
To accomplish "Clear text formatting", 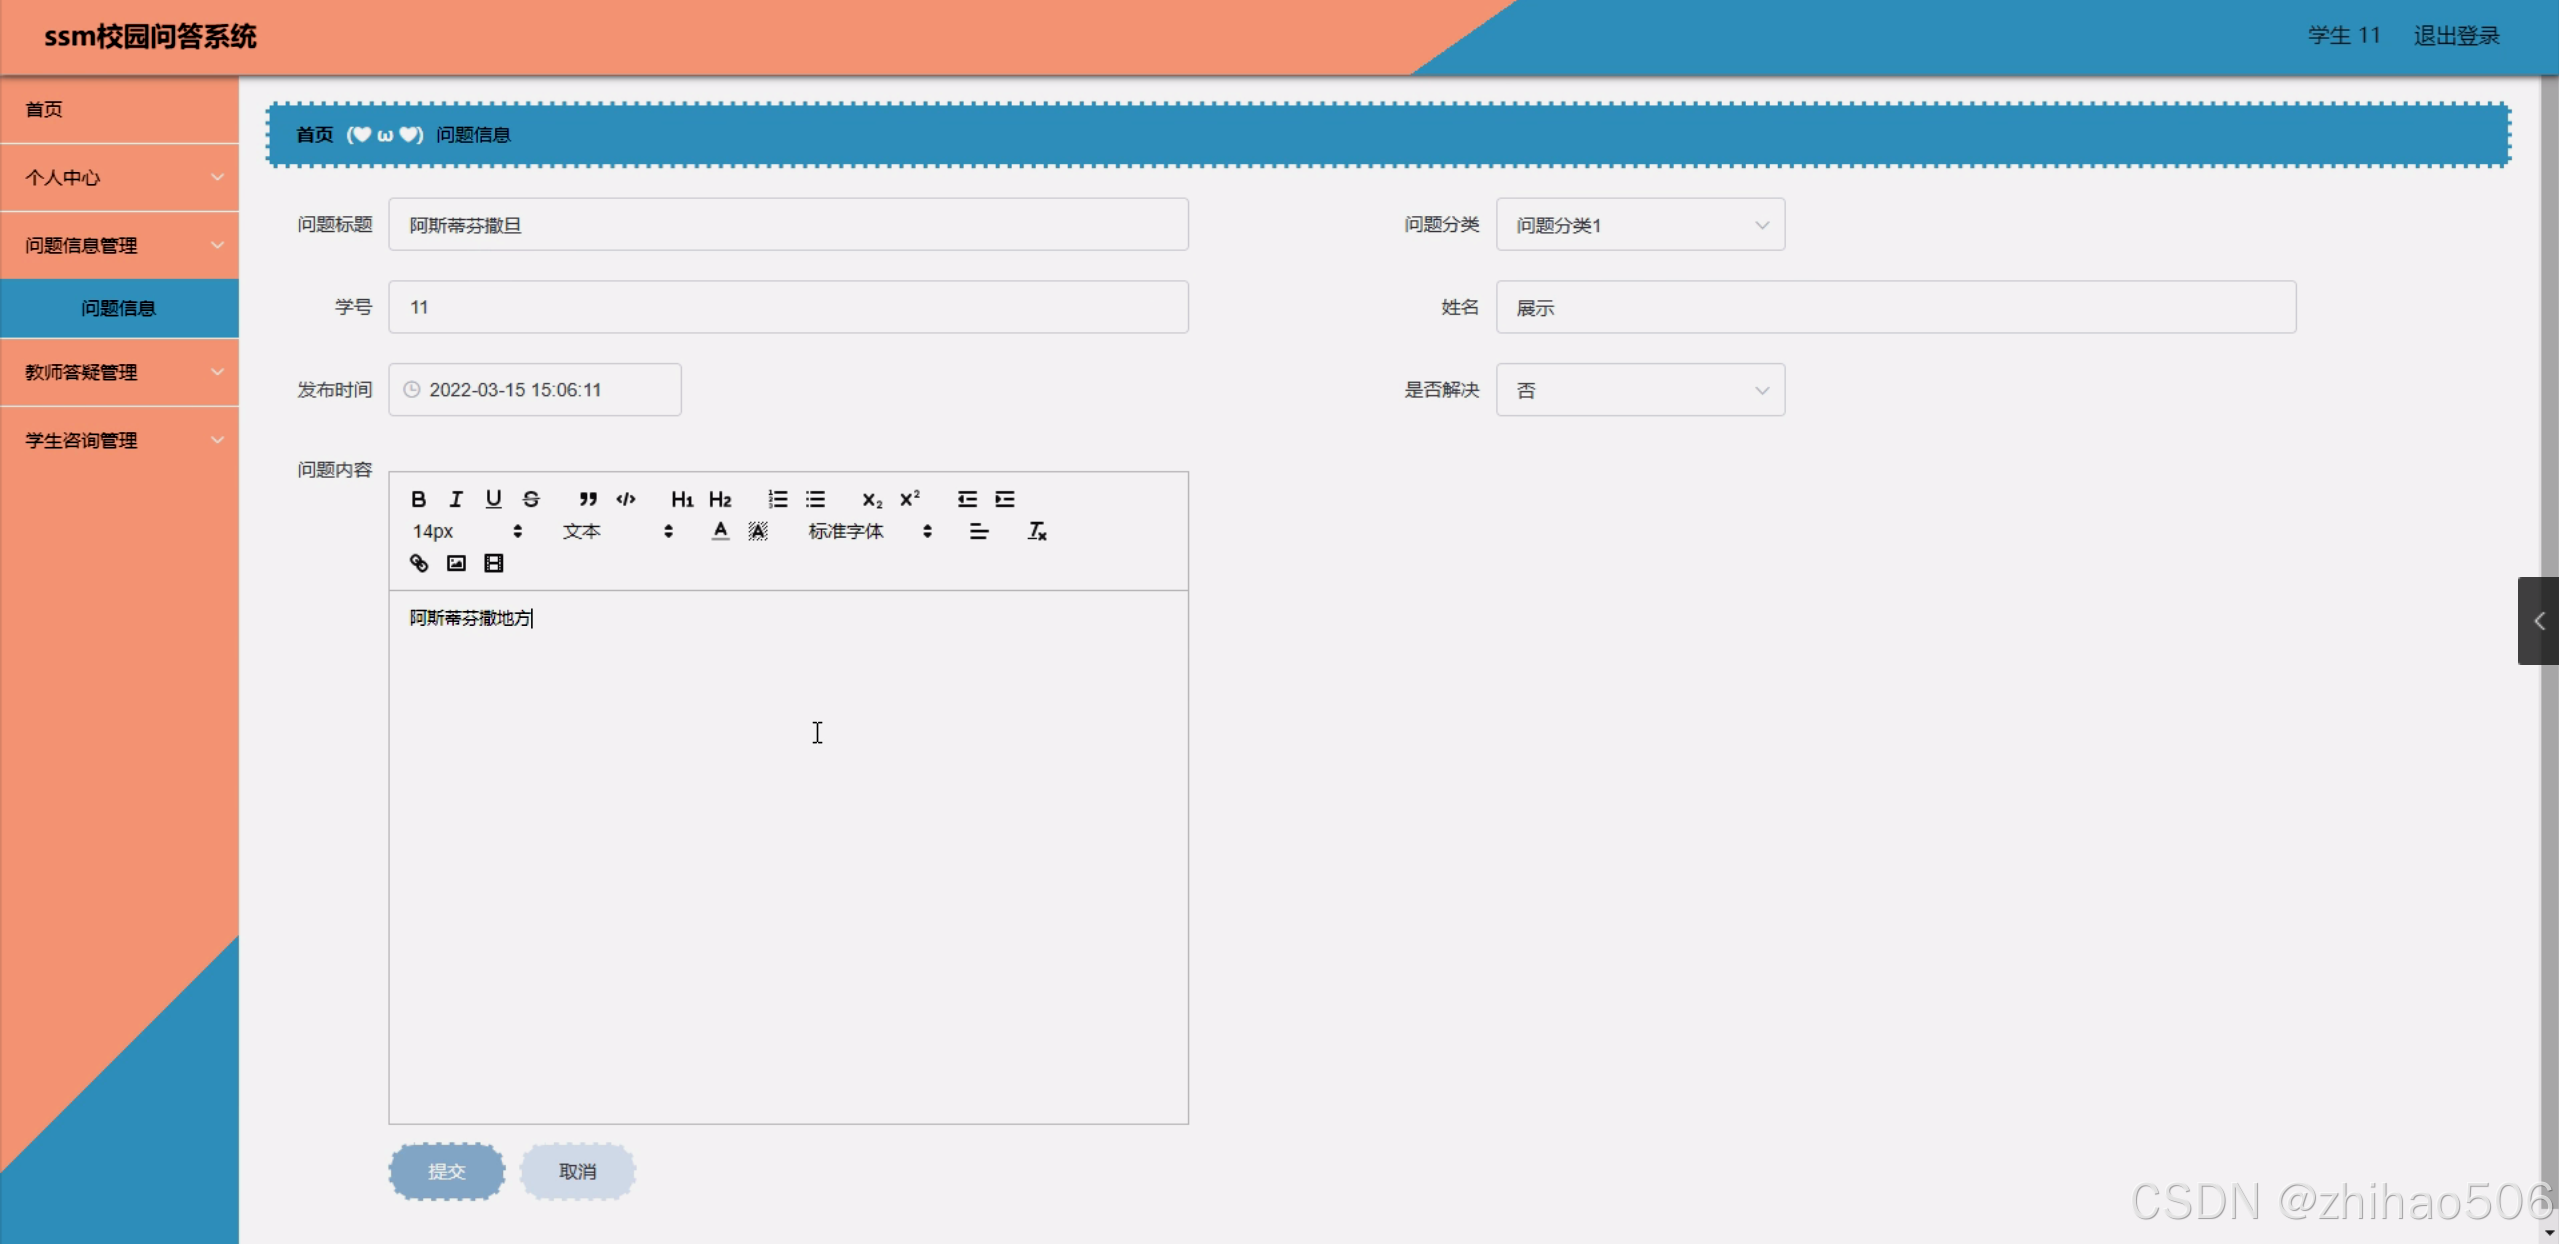I will click(x=1037, y=531).
